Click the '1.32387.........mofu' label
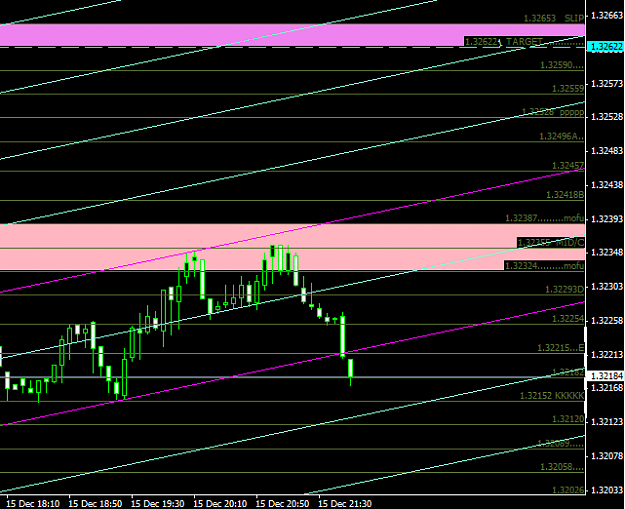 (x=544, y=218)
